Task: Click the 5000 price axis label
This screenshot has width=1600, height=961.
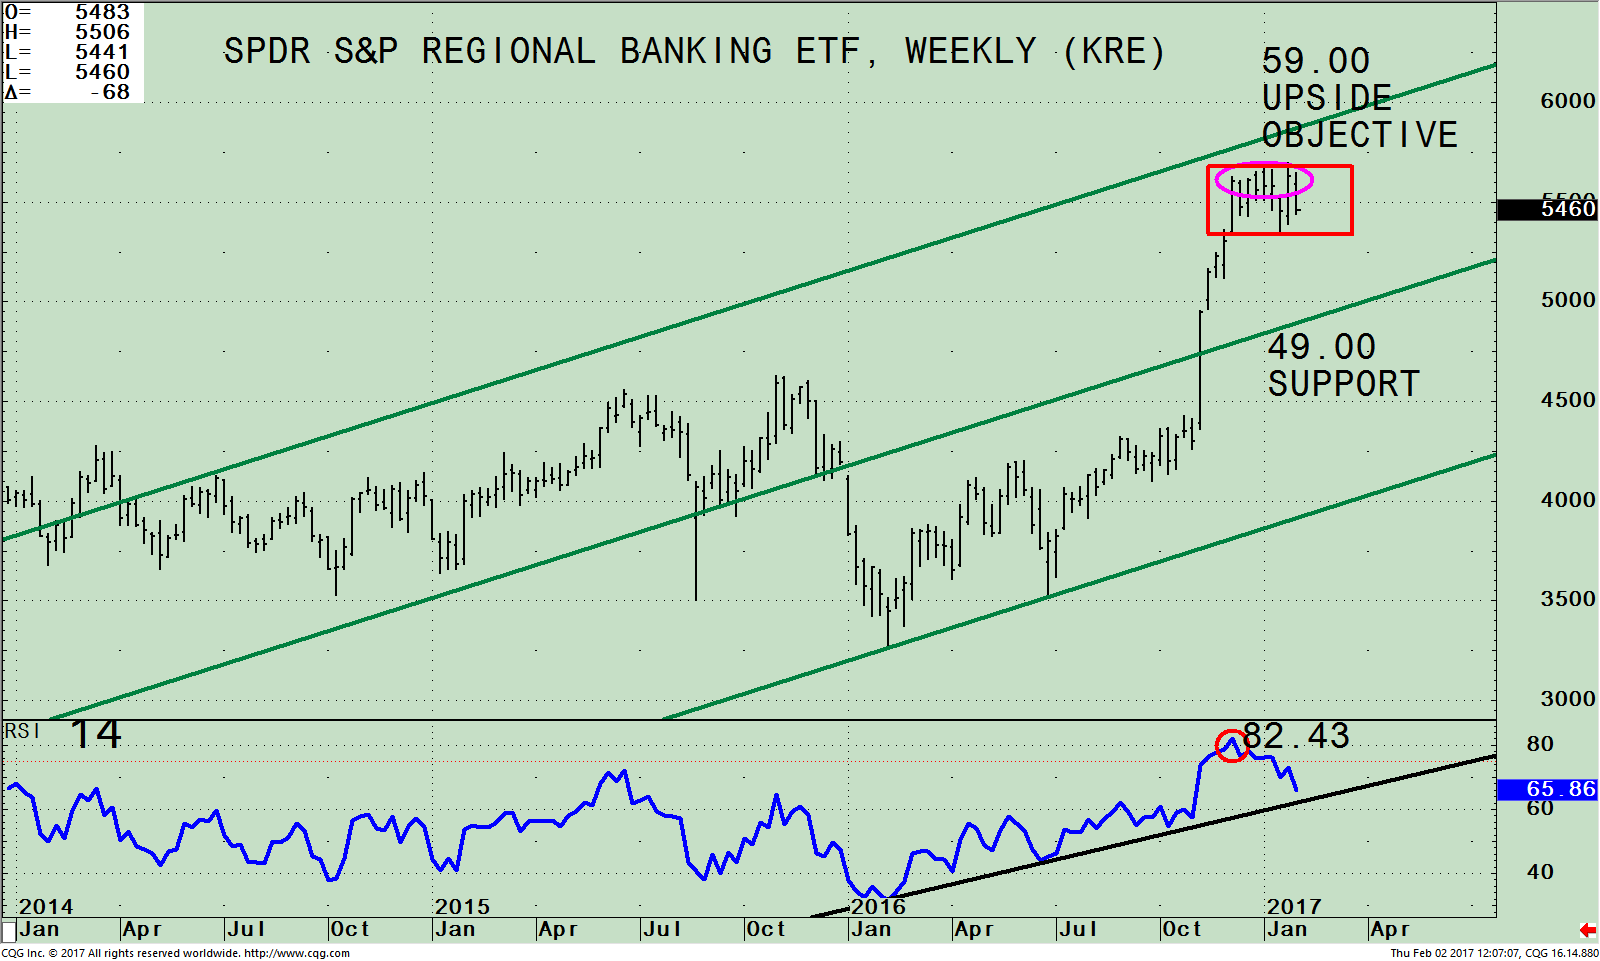Action: [1568, 300]
